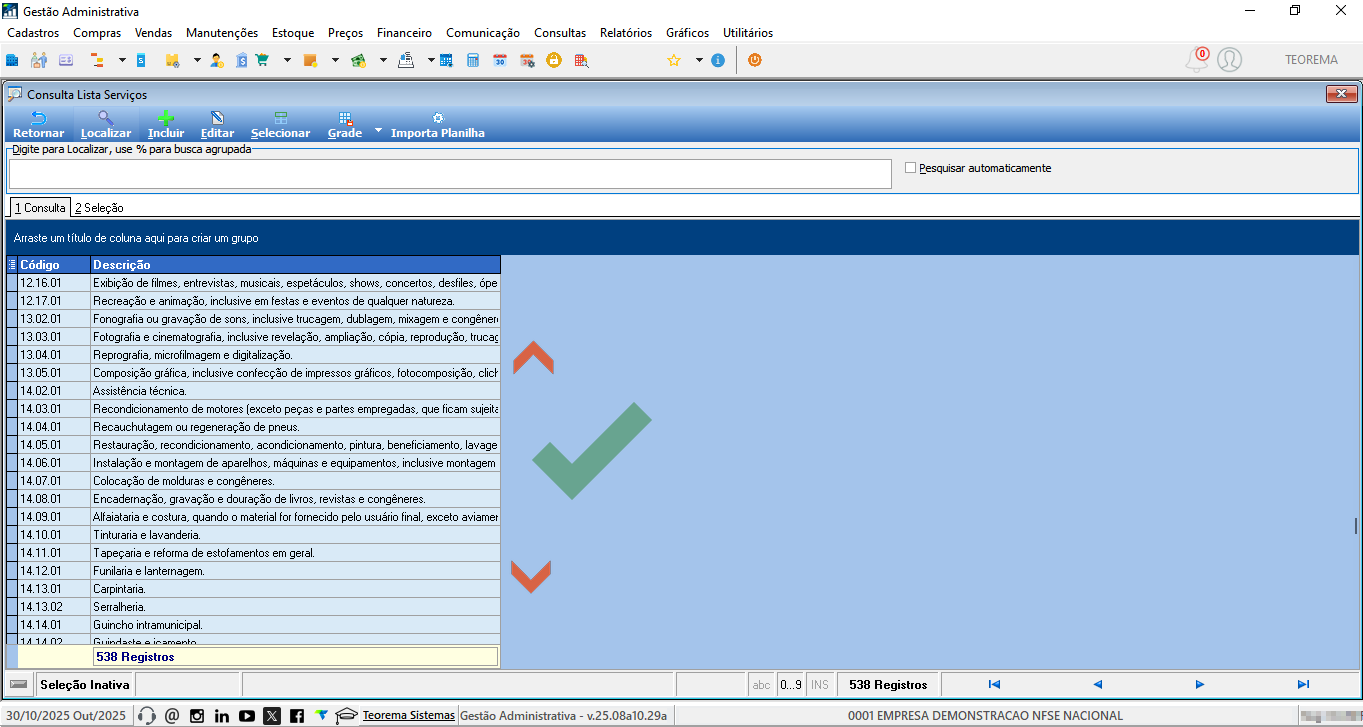The width and height of the screenshot is (1363, 727).
Task: Expand the Grade button dropdown arrow
Action: coord(378,130)
